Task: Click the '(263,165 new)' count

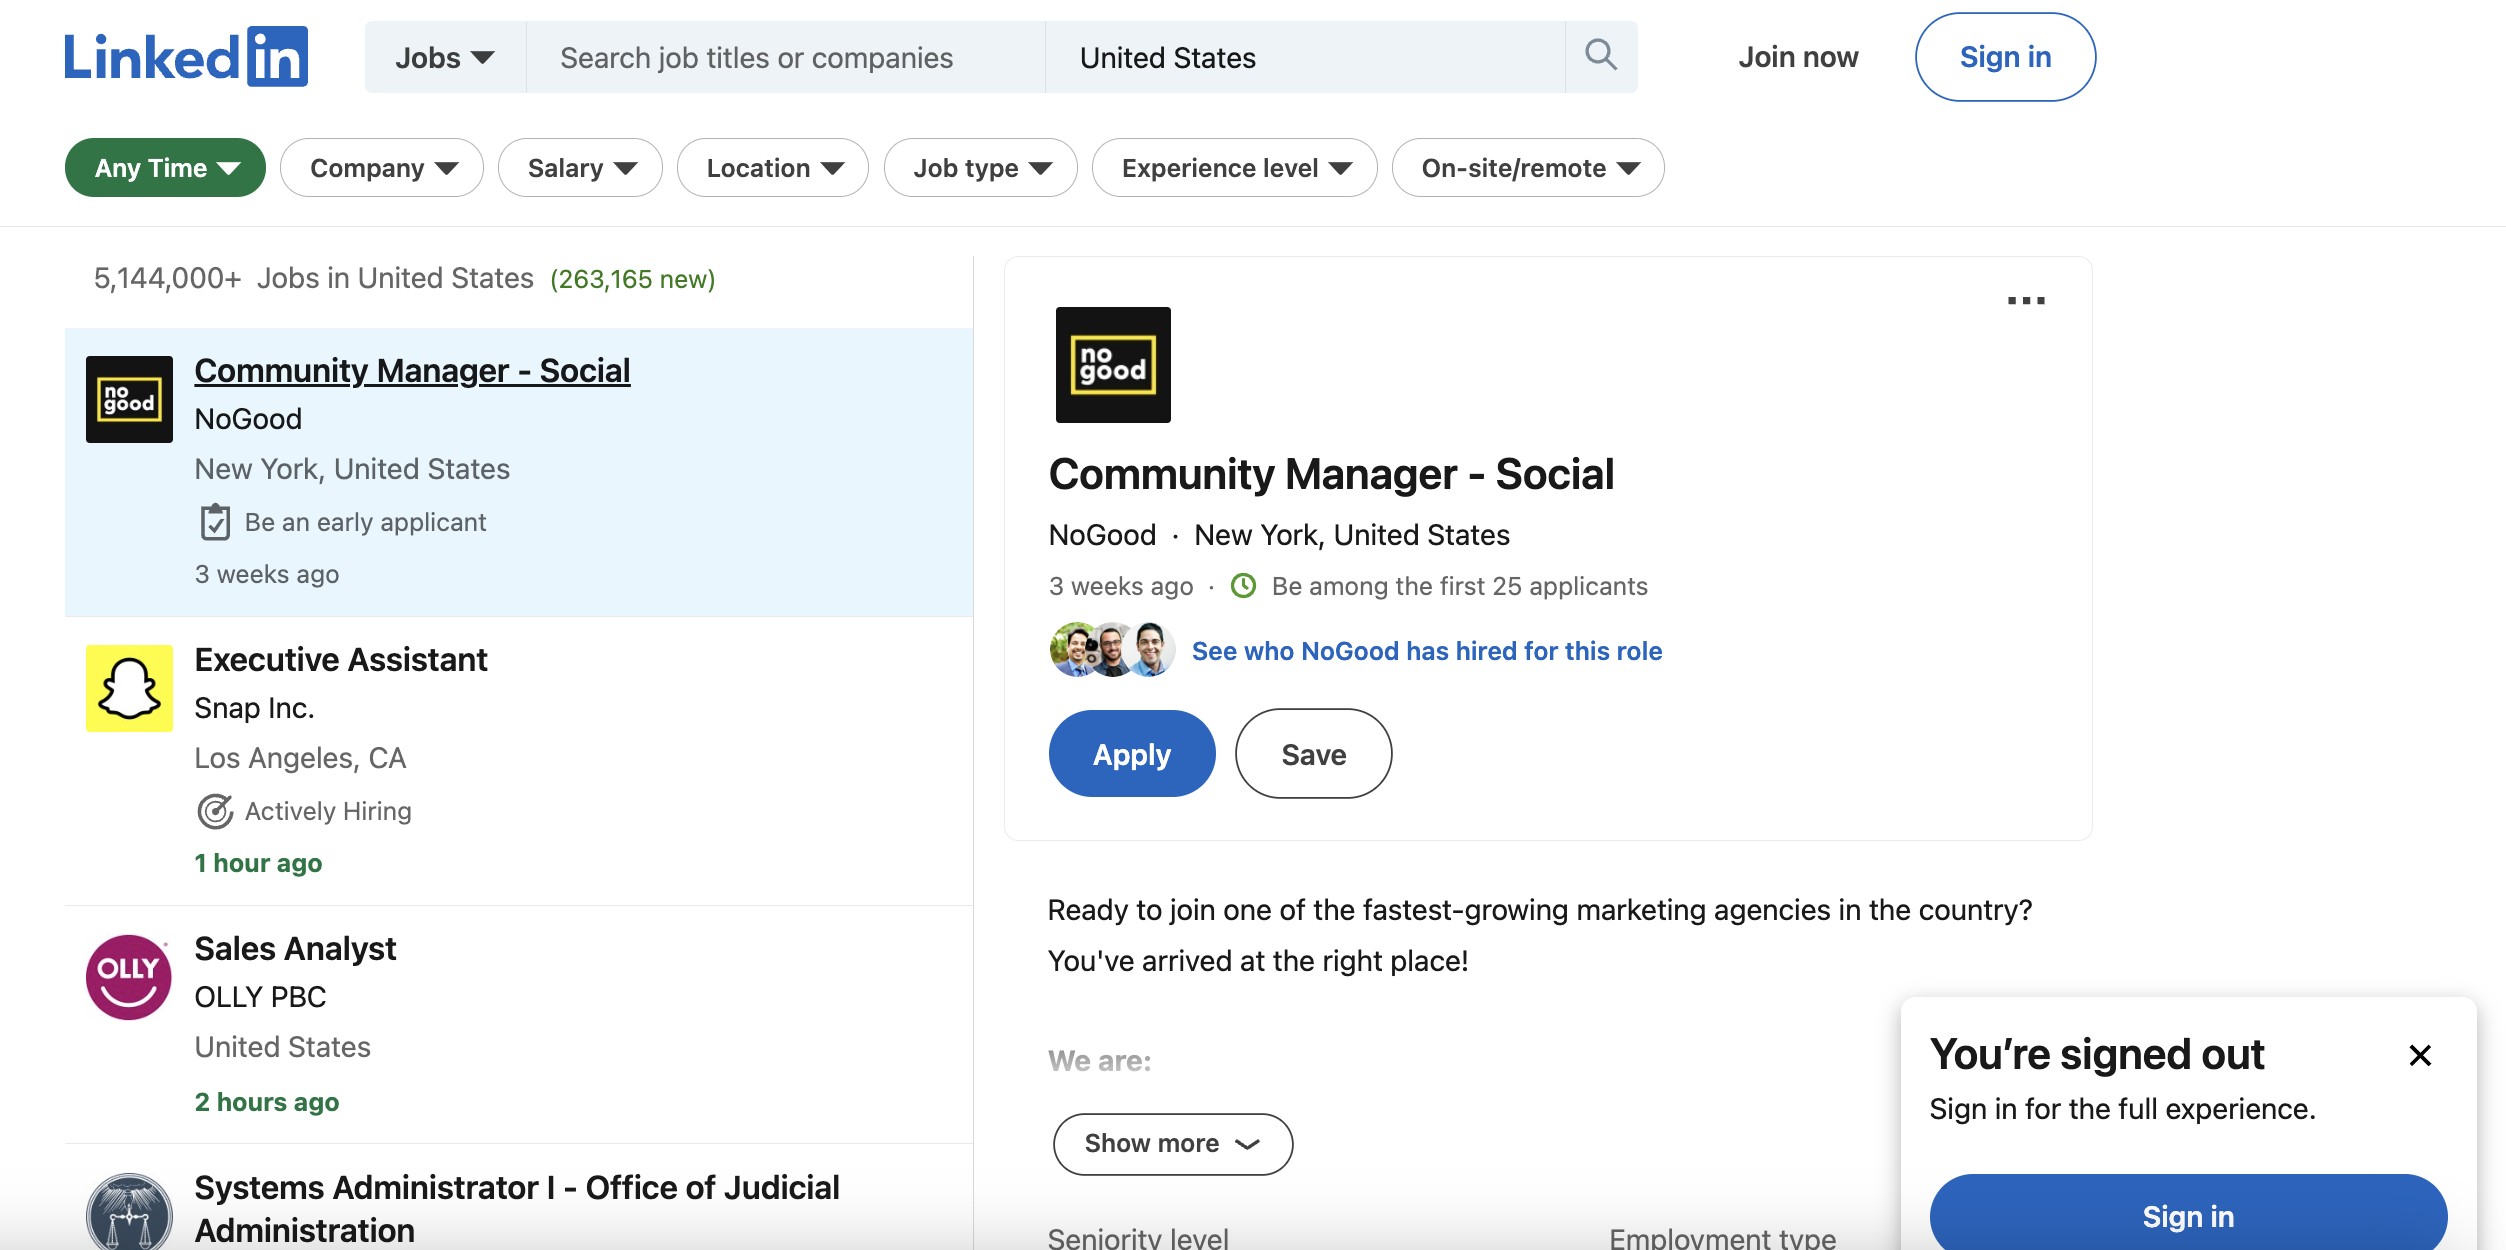Action: pyautogui.click(x=633, y=279)
